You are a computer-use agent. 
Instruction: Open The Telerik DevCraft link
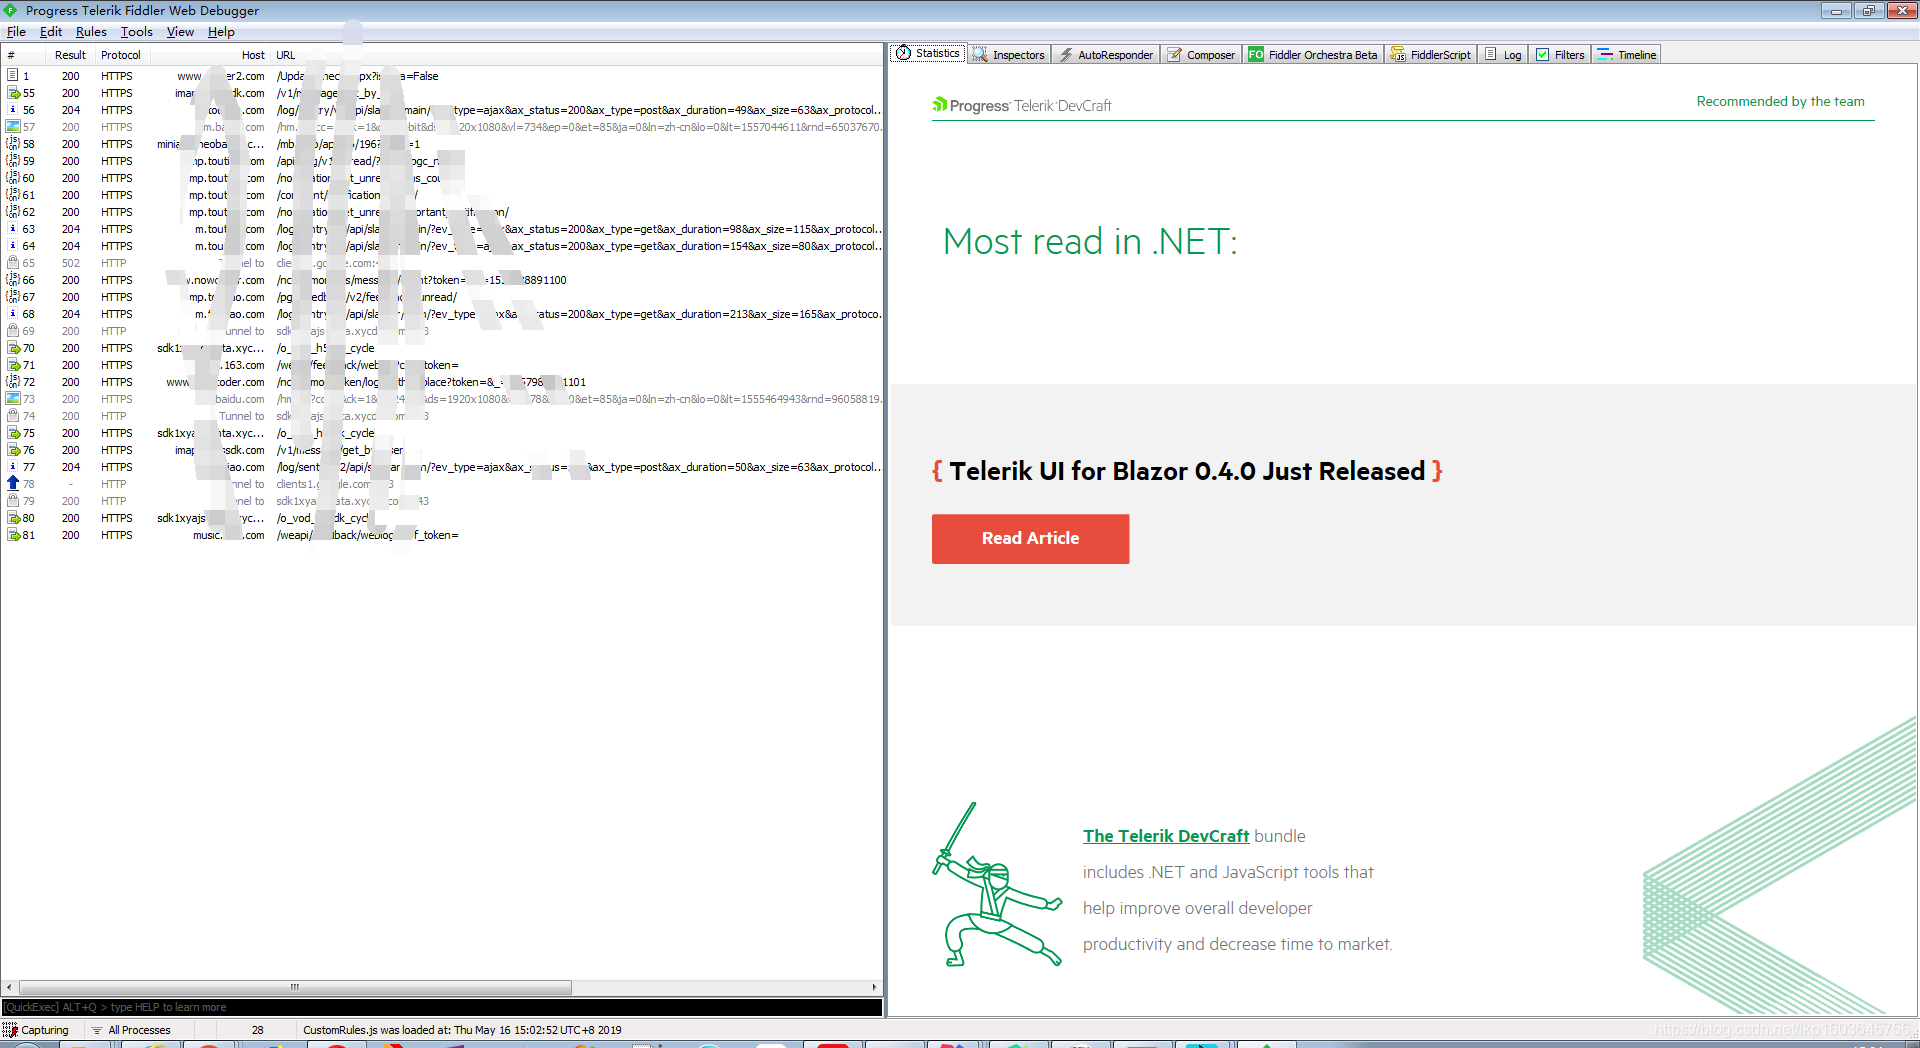tap(1166, 836)
